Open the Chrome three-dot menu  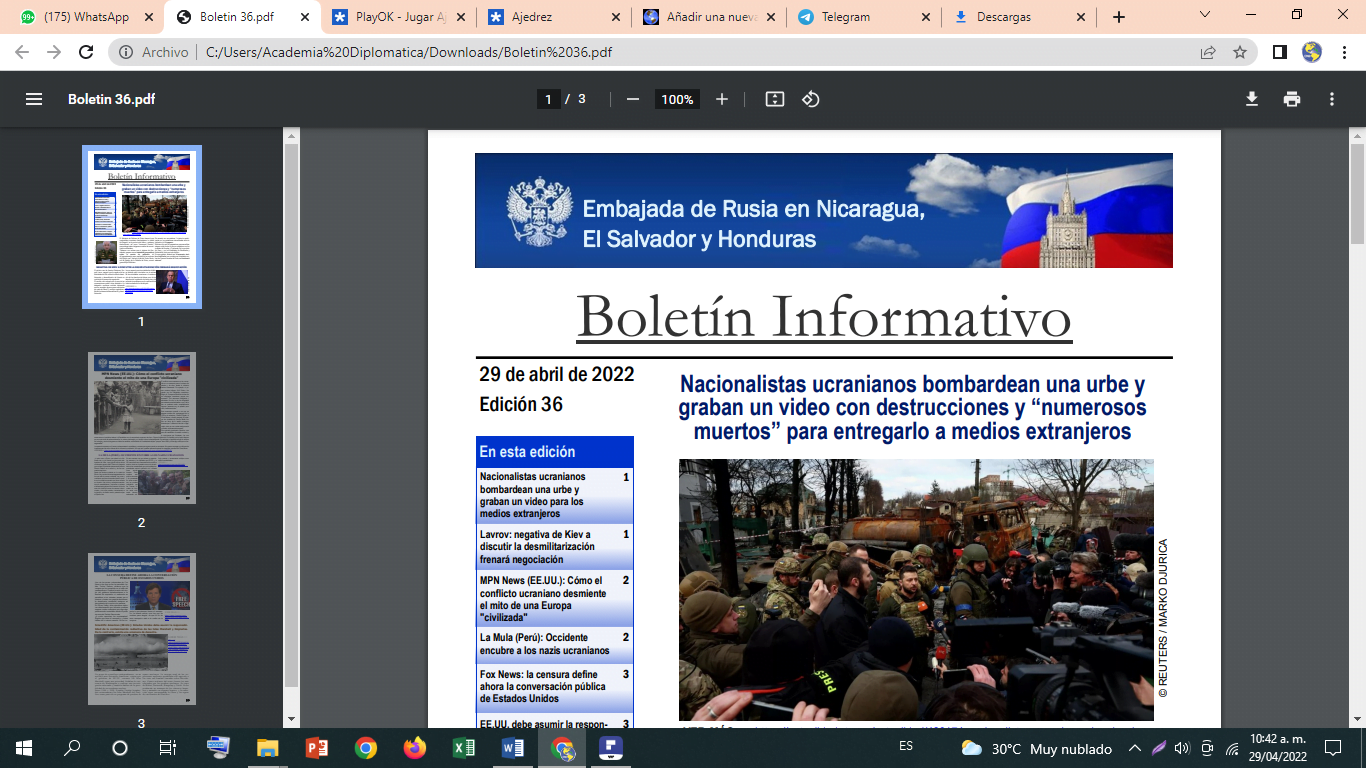[x=1344, y=52]
